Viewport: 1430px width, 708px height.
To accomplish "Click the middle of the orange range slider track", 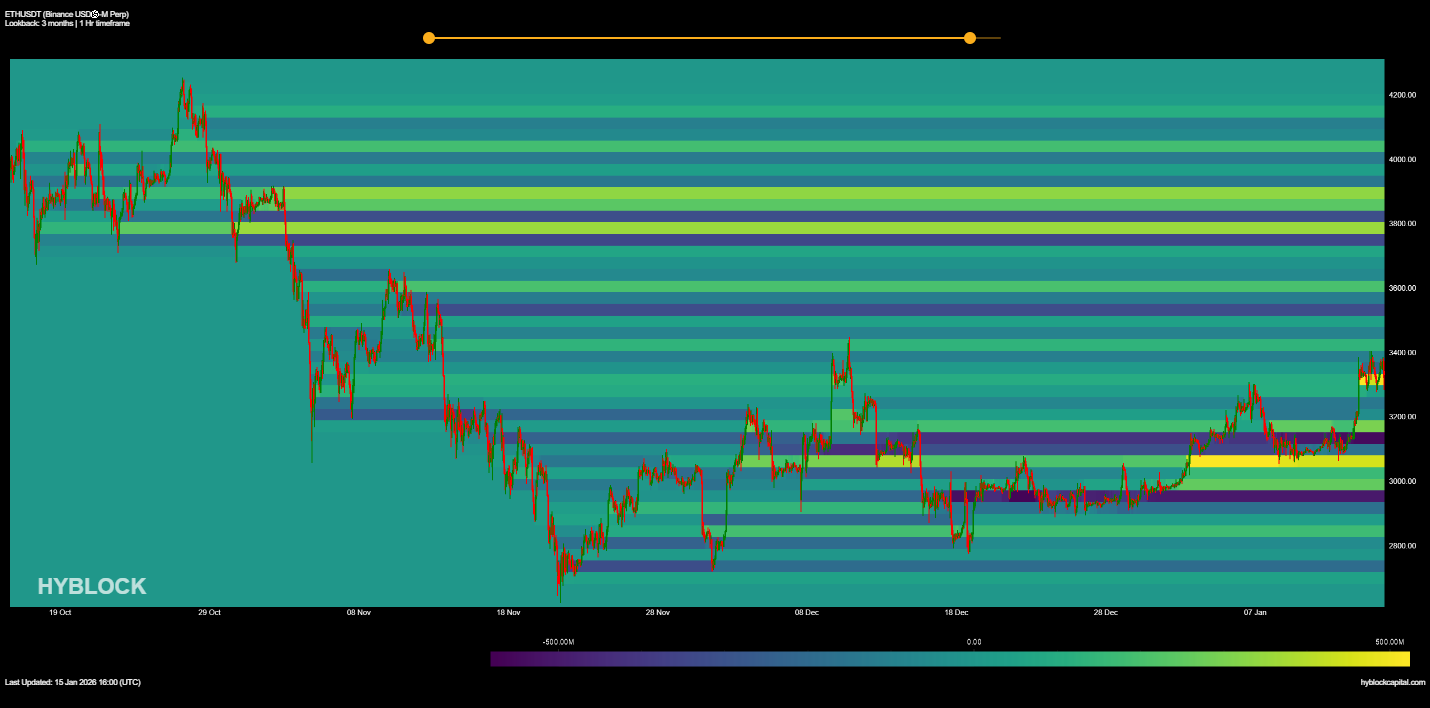I will tap(699, 38).
